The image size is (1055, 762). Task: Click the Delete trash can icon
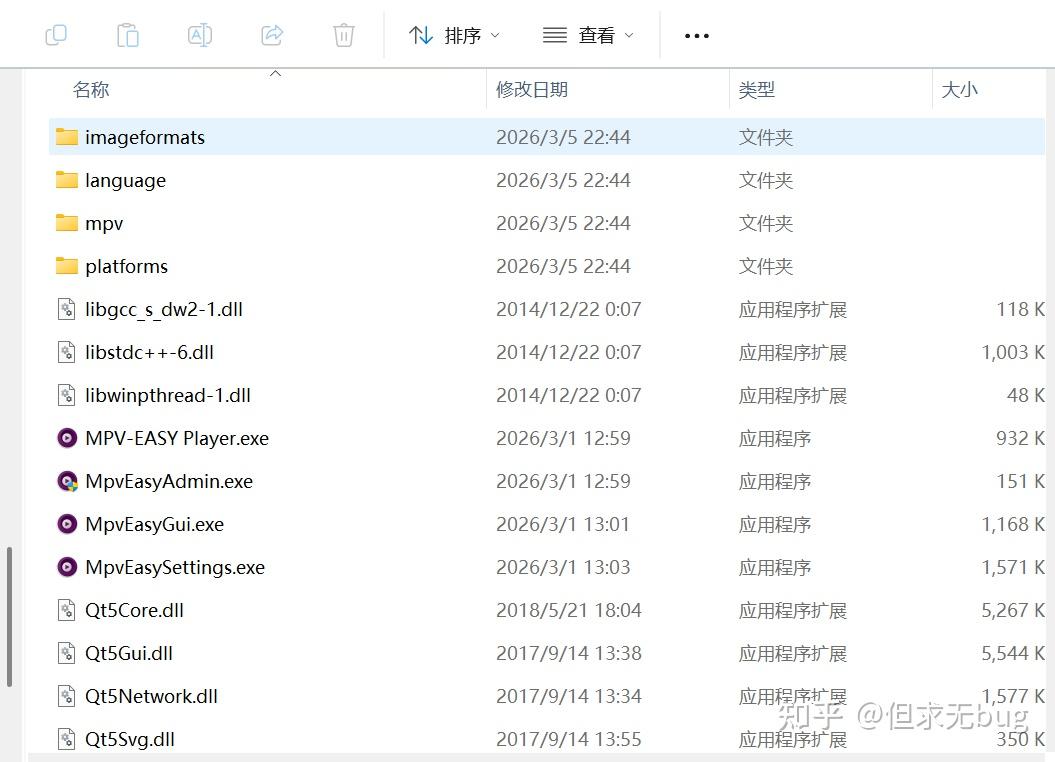tap(344, 35)
